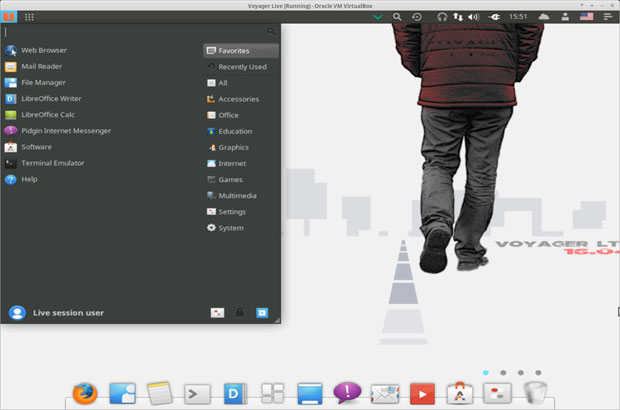Screen dimensions: 620x410
Task: Select the Favorites category
Action: [241, 51]
